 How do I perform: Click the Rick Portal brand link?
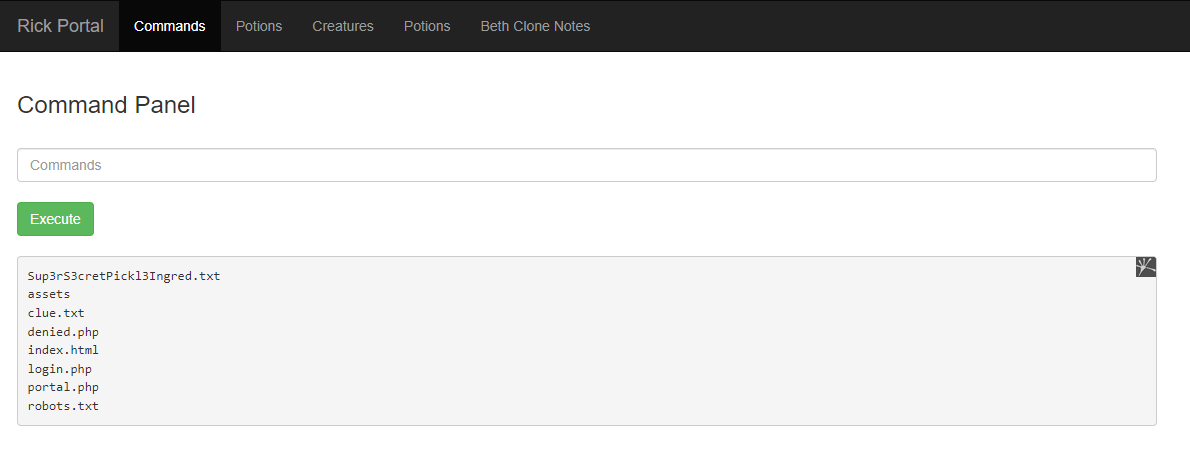click(x=60, y=26)
